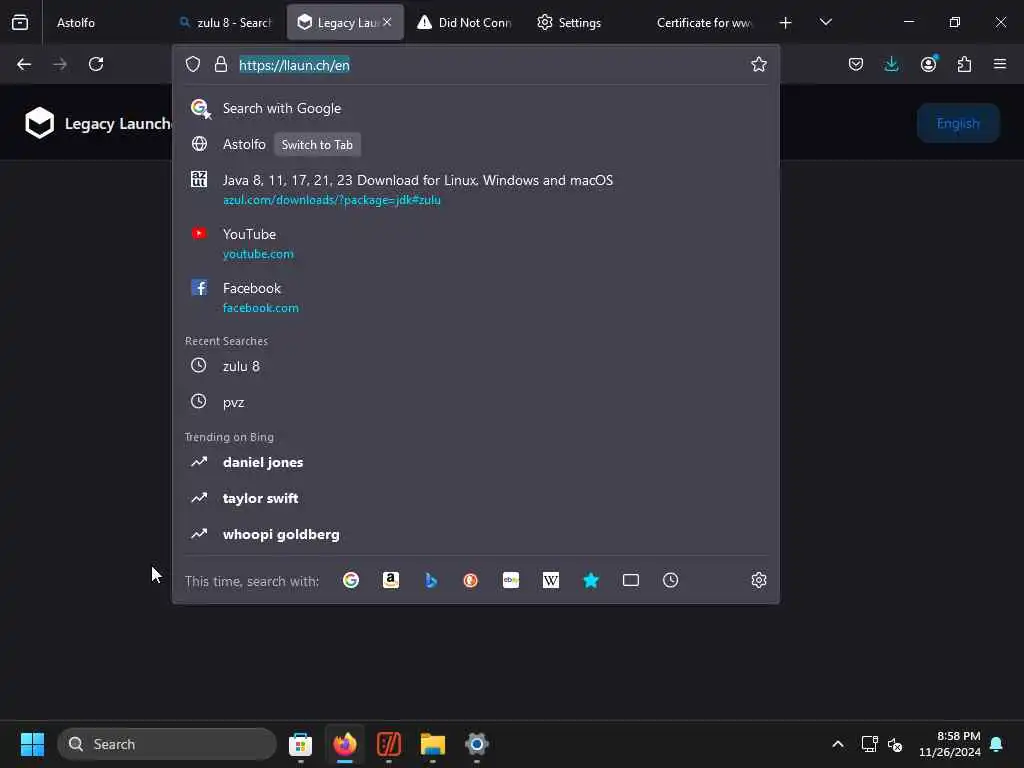Click the site security padlock icon
The height and width of the screenshot is (768, 1024).
[221, 64]
